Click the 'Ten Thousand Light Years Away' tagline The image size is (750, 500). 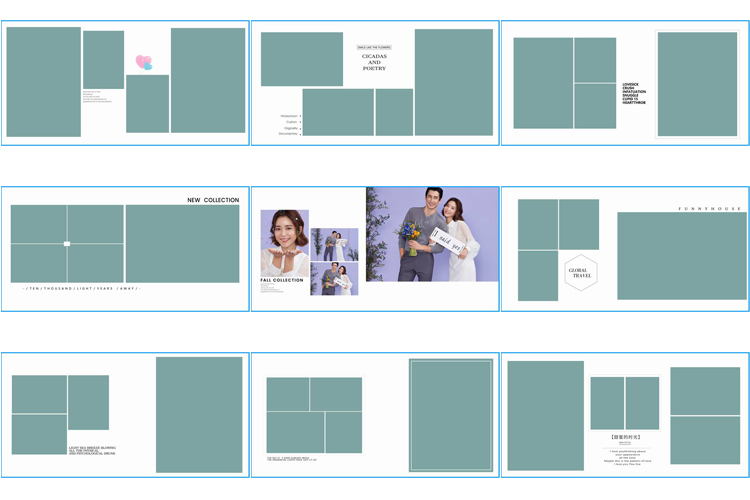tap(82, 289)
